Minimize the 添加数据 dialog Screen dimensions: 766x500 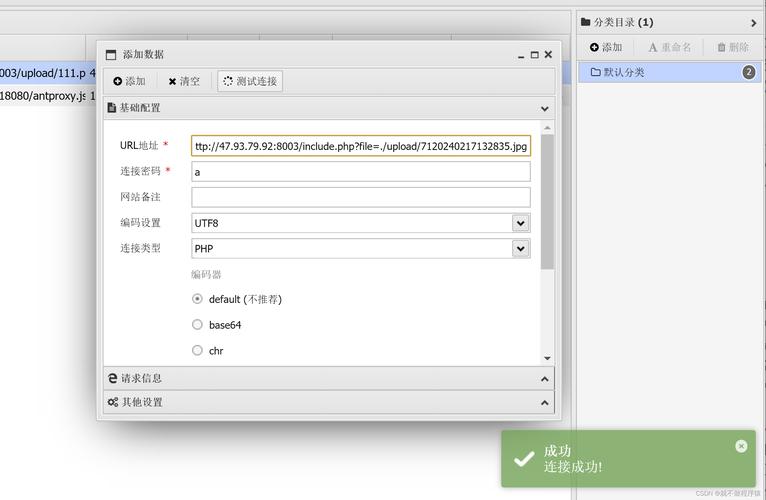(521, 56)
